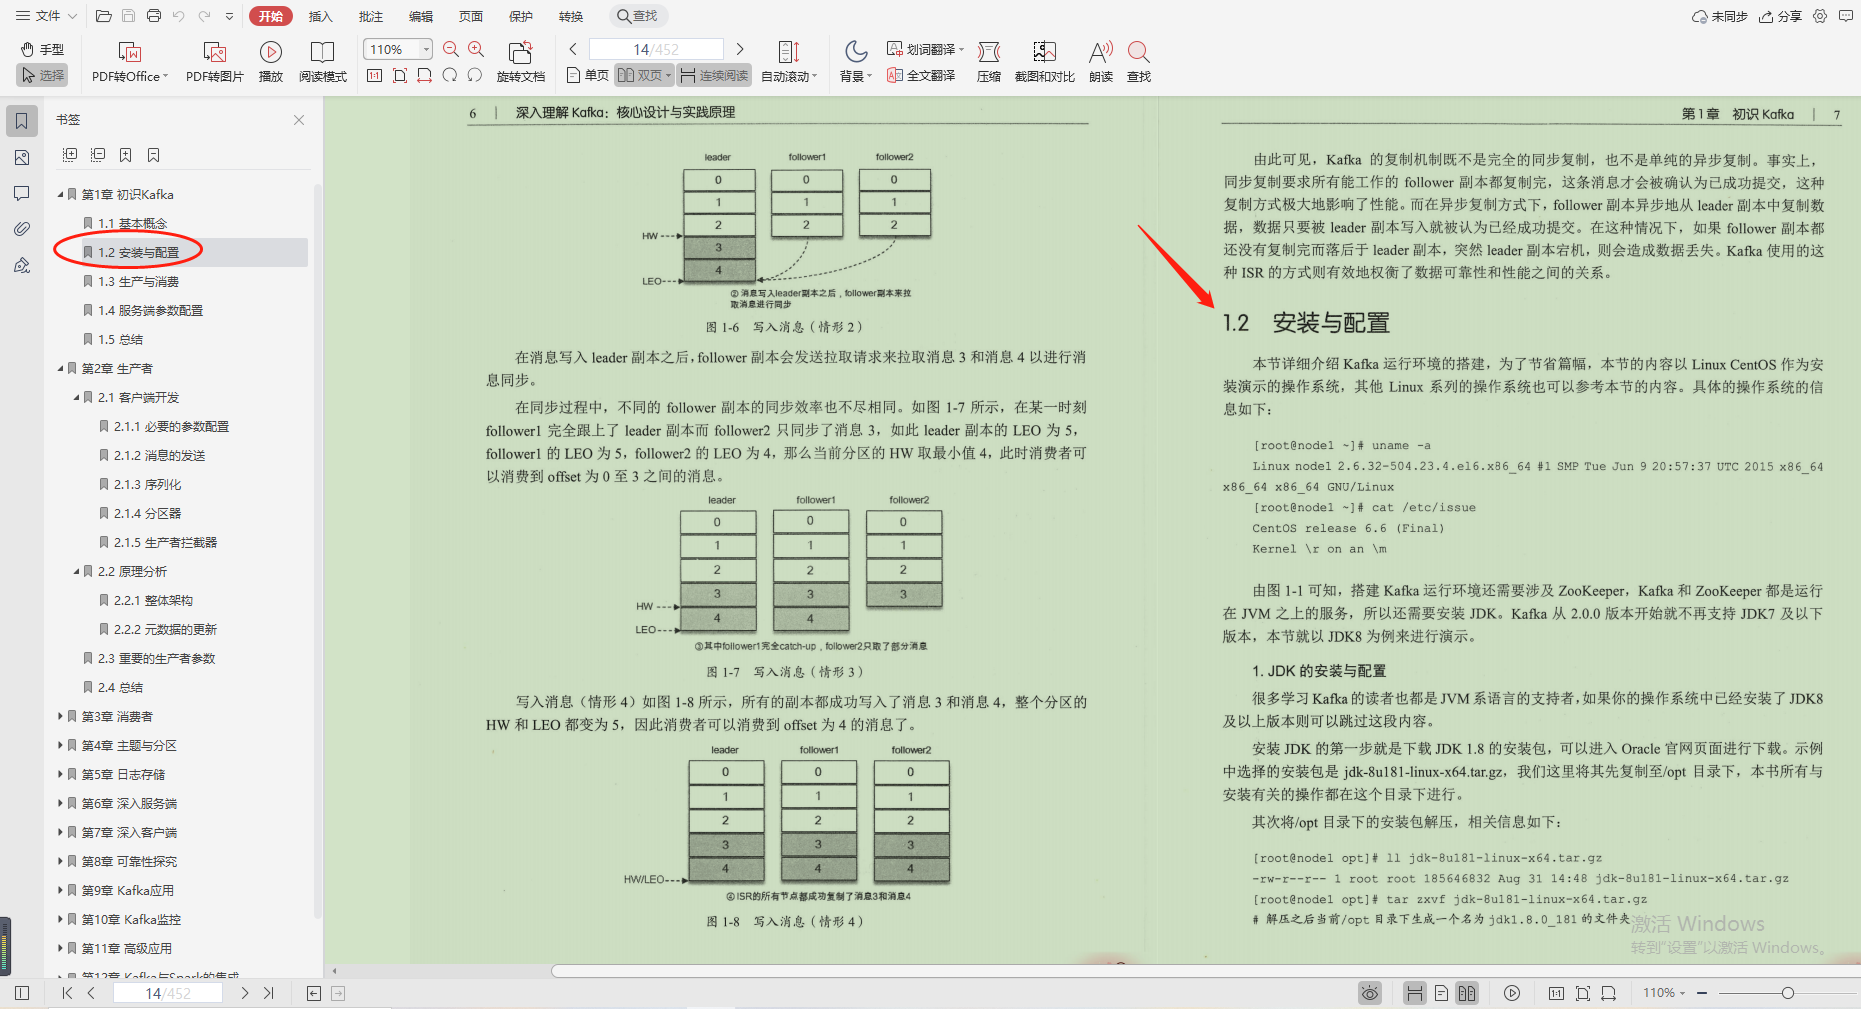Start slideshow with the 播放 icon

click(270, 62)
